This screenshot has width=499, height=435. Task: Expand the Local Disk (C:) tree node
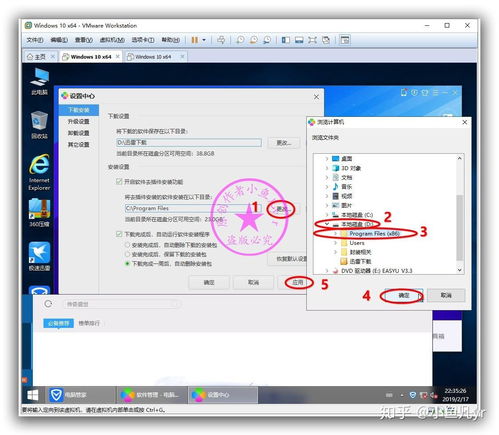tap(327, 215)
